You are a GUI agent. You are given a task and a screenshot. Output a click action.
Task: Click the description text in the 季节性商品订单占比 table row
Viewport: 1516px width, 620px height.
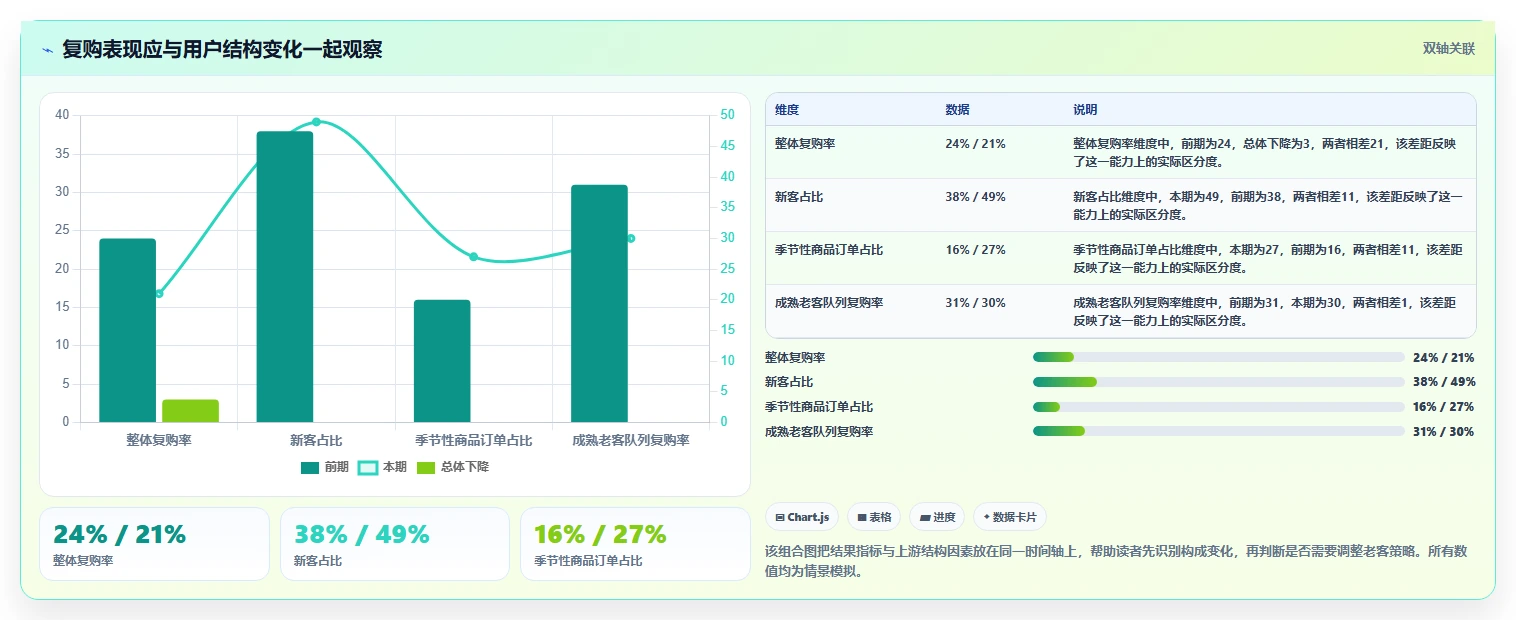click(x=1268, y=259)
